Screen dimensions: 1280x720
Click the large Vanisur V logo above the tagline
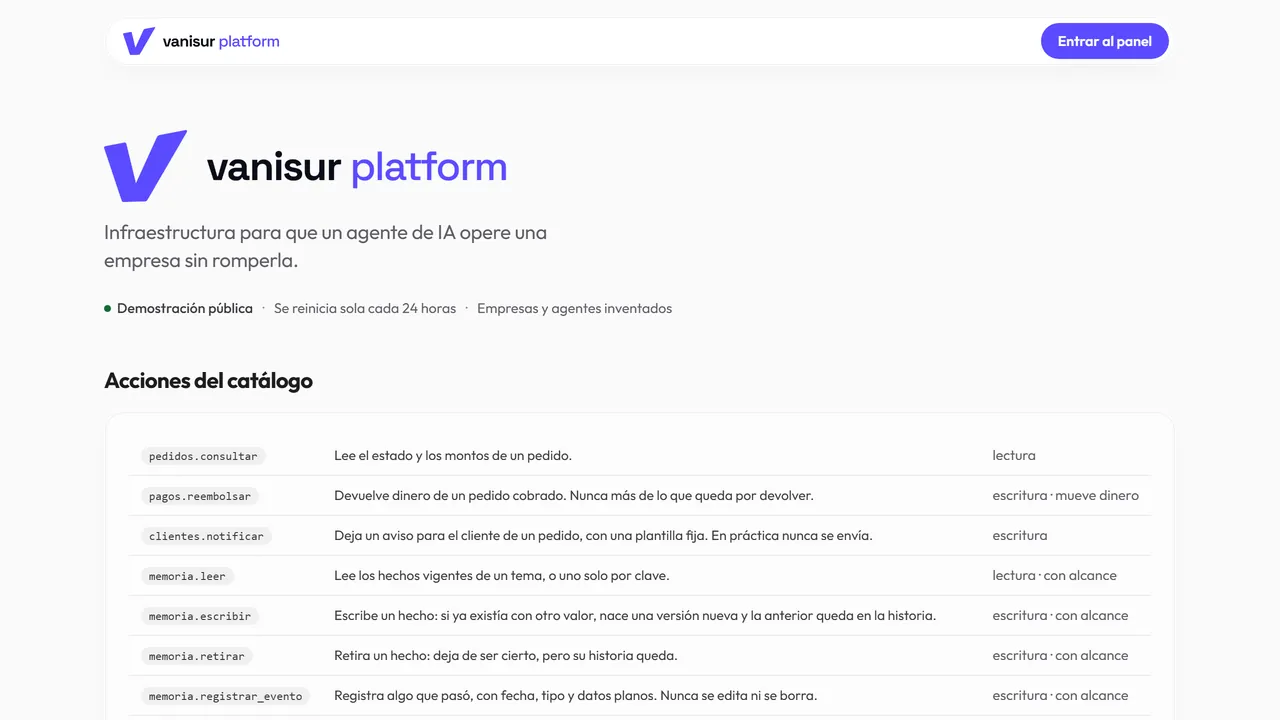[145, 166]
